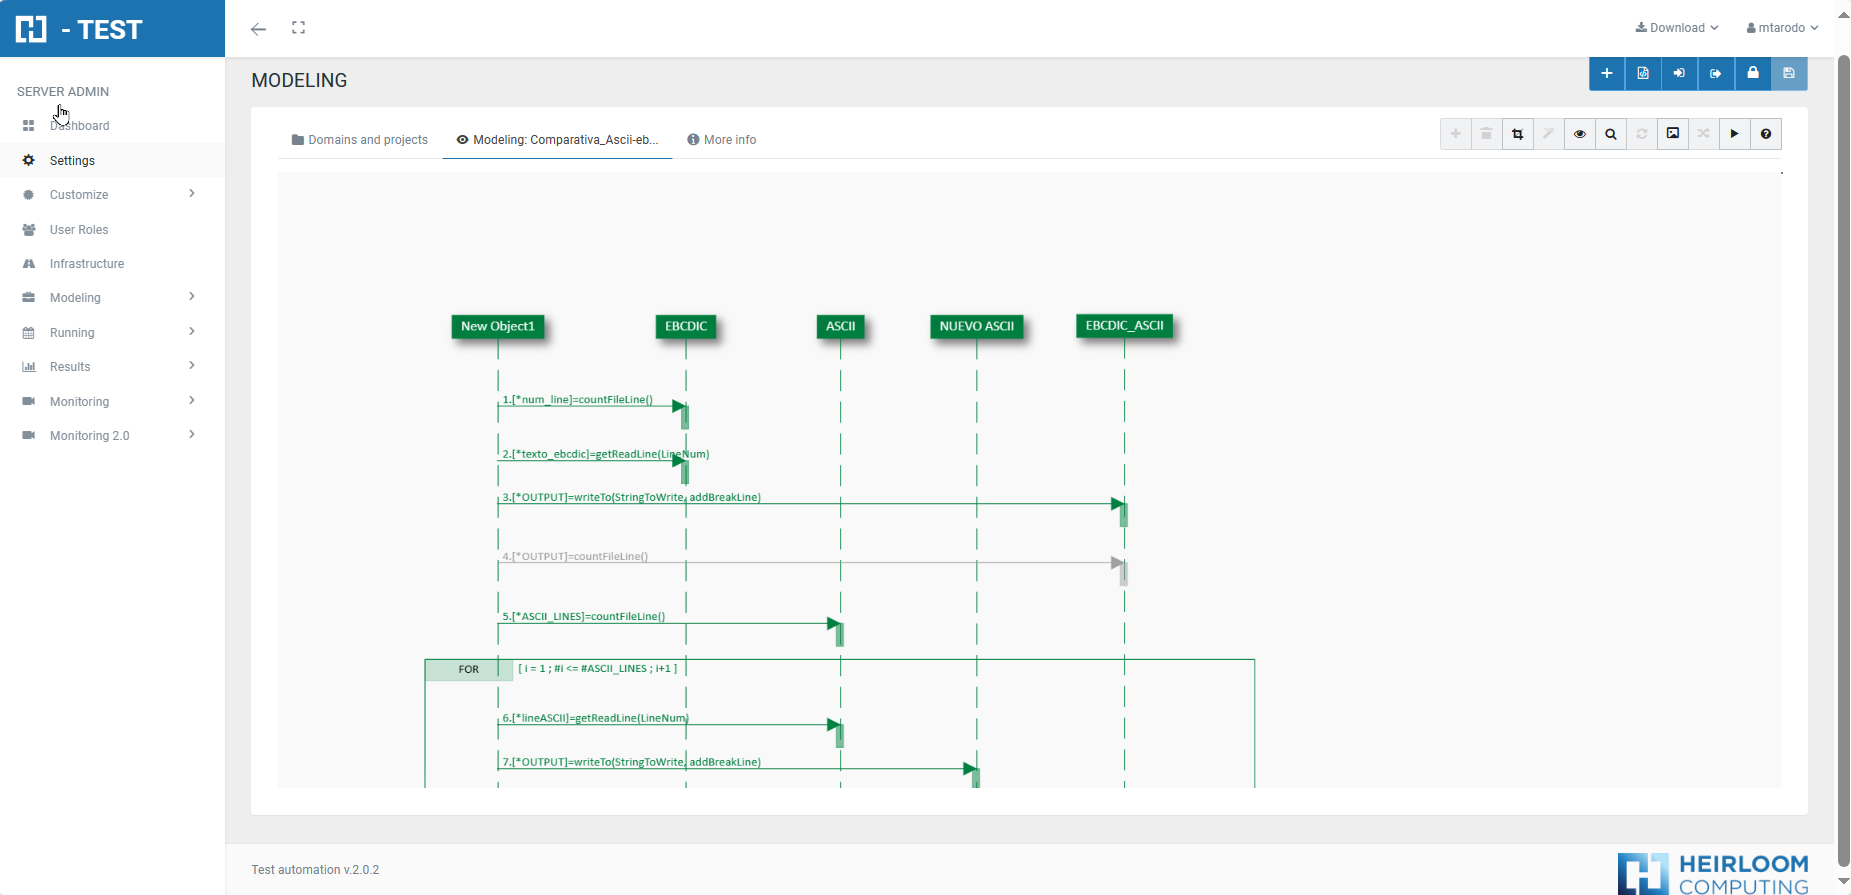Toggle the blue lock button
The image size is (1851, 895).
click(1752, 73)
